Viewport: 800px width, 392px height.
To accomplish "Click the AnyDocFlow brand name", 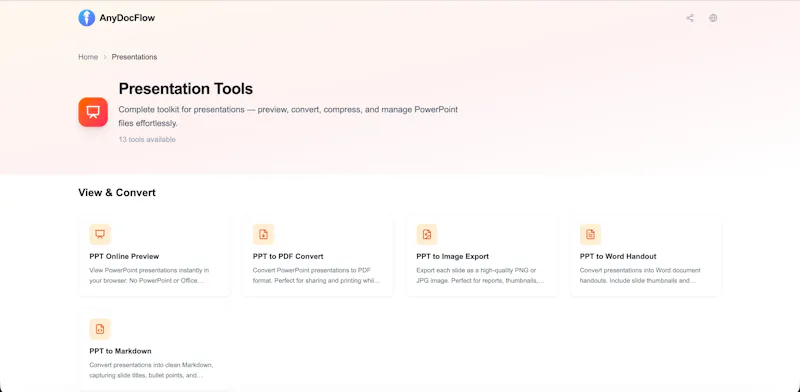I will pyautogui.click(x=127, y=18).
